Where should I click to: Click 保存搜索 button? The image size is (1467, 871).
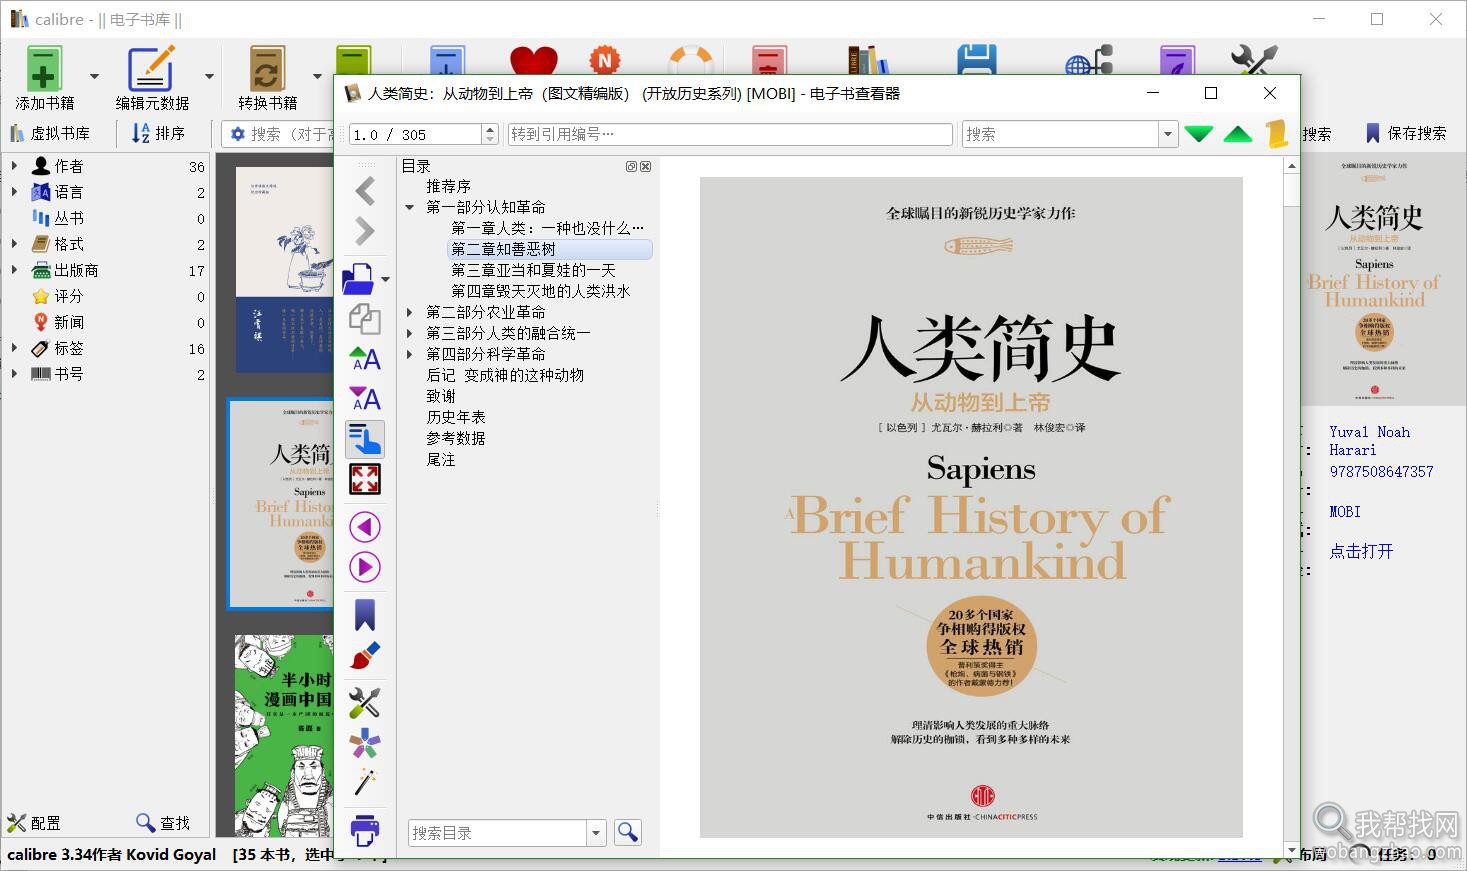pyautogui.click(x=1406, y=133)
